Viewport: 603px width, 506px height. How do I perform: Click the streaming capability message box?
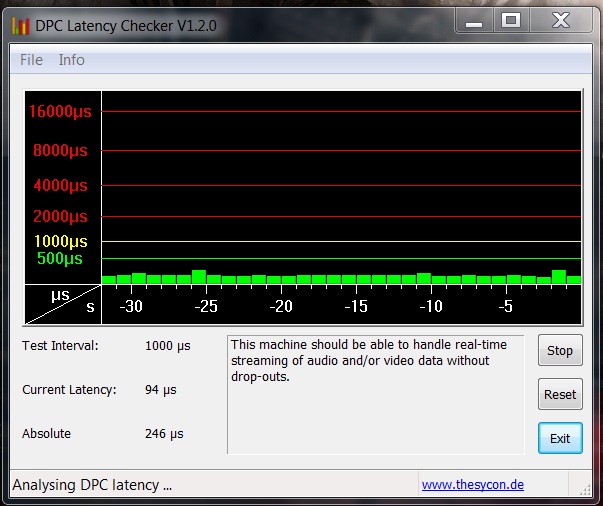tap(376, 394)
